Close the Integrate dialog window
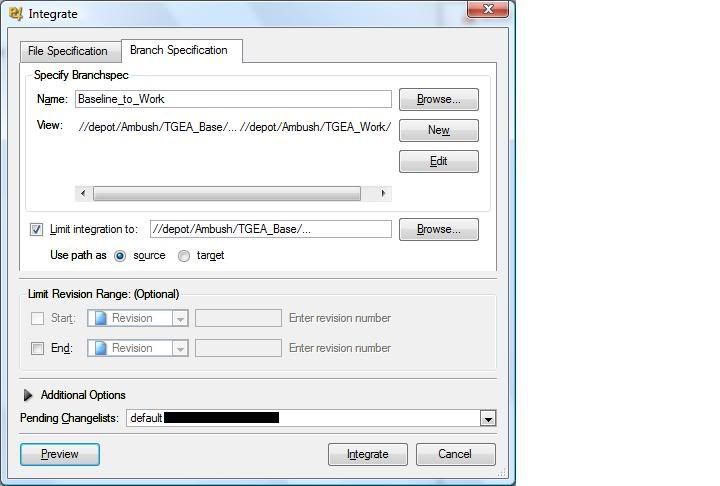This screenshot has width=720, height=486. click(488, 9)
